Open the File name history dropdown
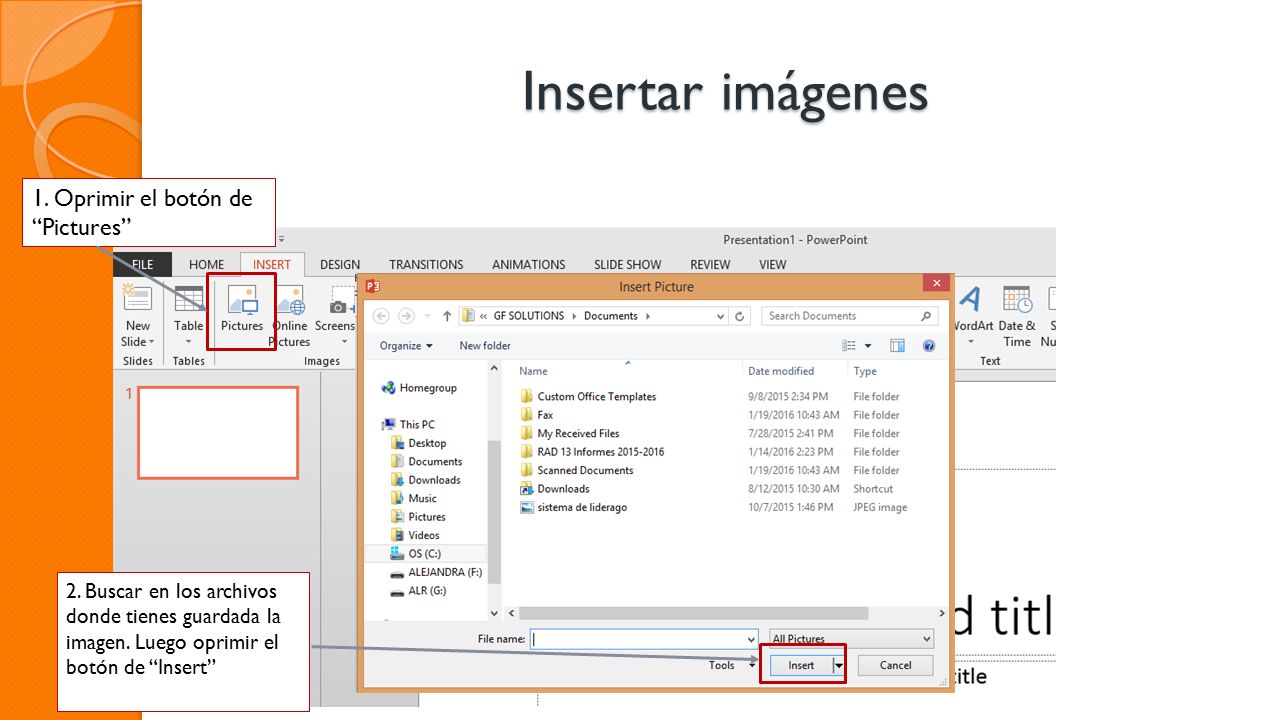Screen dimensions: 1280x720 click(751, 639)
